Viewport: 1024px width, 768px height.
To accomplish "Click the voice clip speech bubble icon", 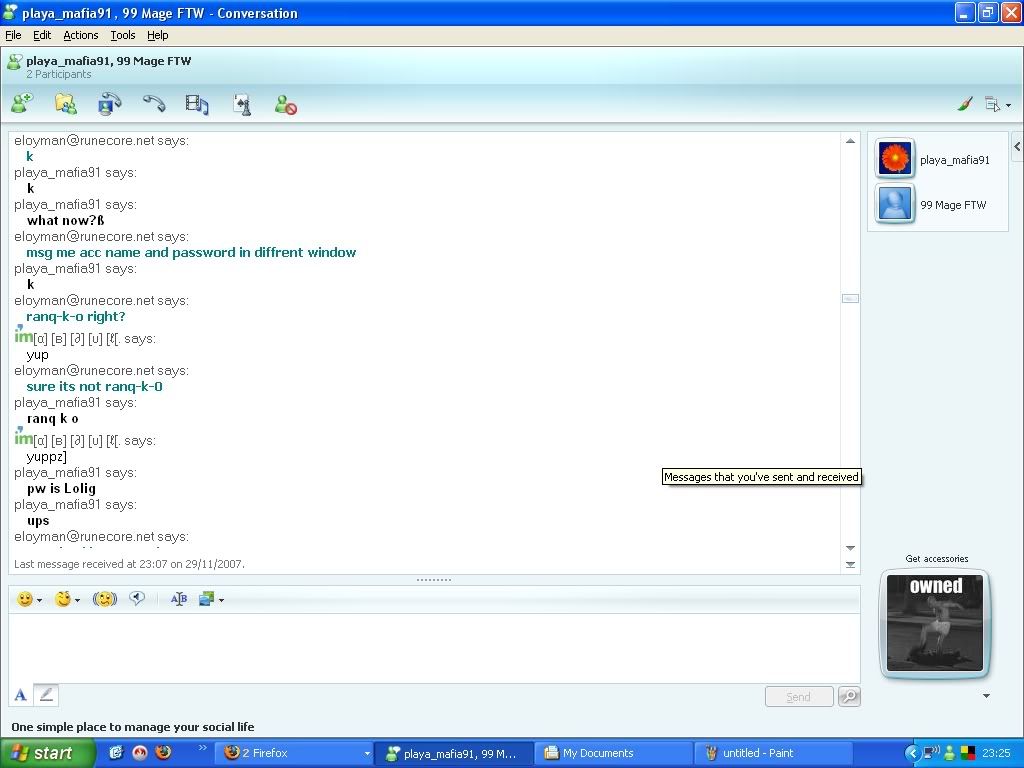I will (137, 599).
